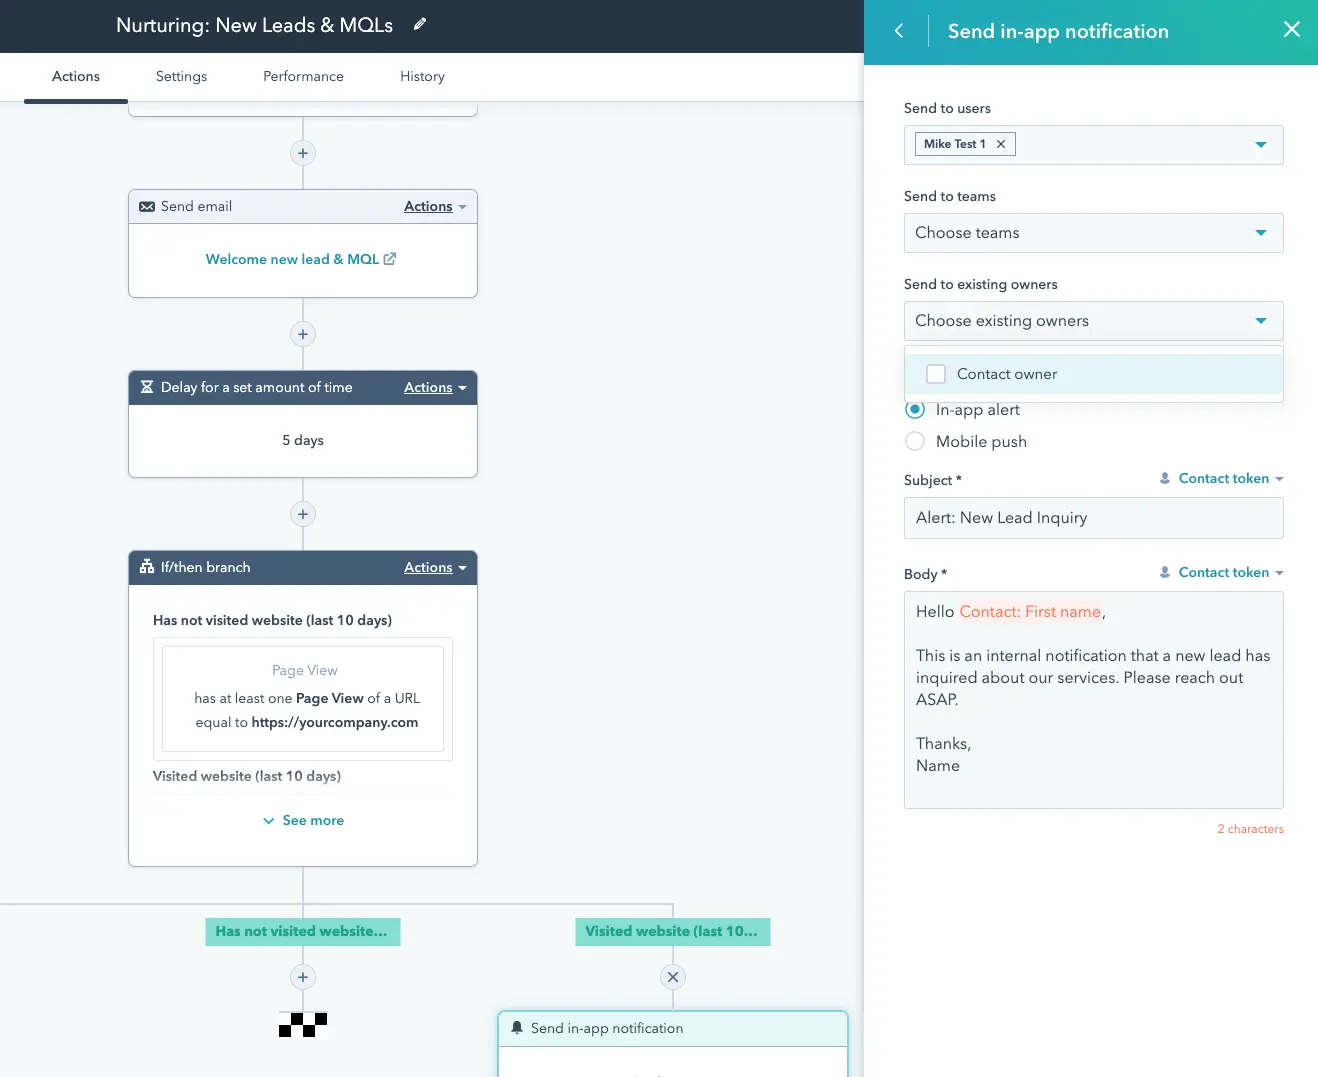Click the plus icon below the Delay action

302,513
